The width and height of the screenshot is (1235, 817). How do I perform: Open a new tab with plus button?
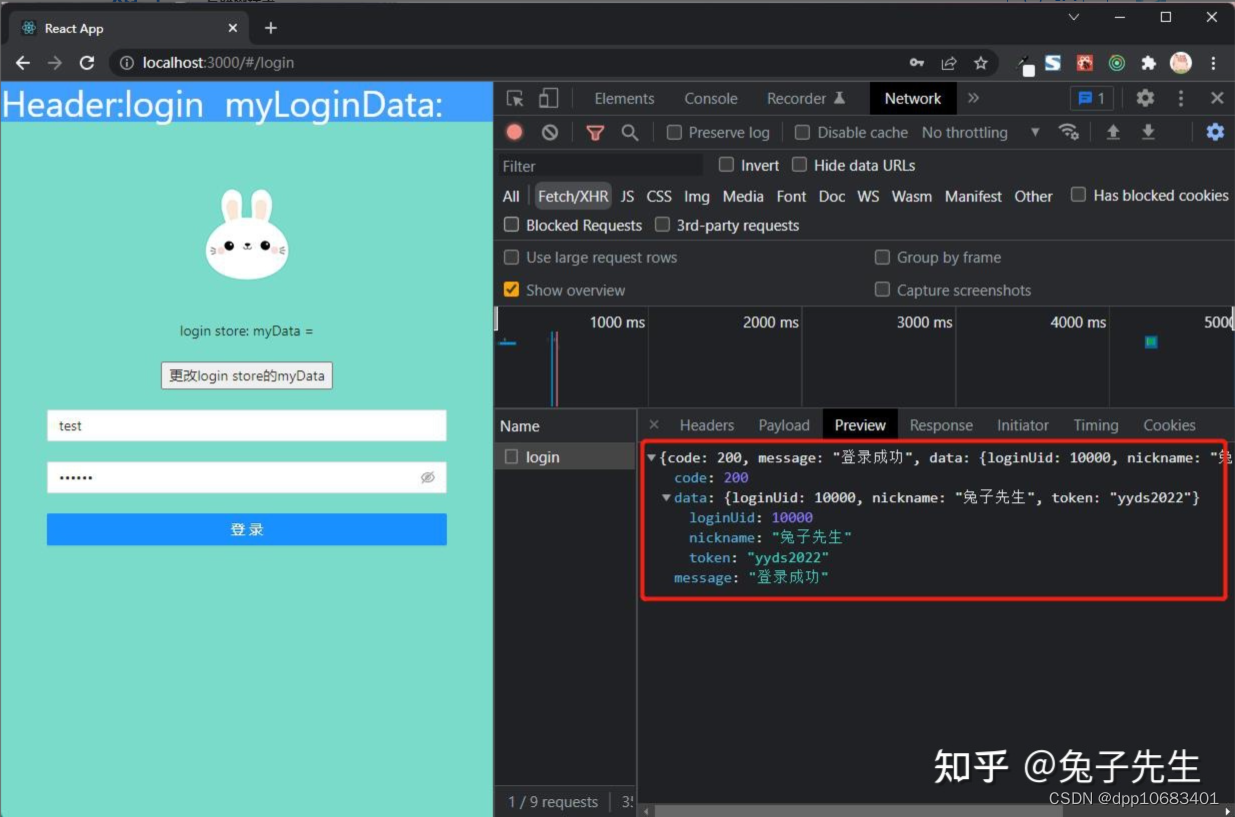(x=270, y=28)
